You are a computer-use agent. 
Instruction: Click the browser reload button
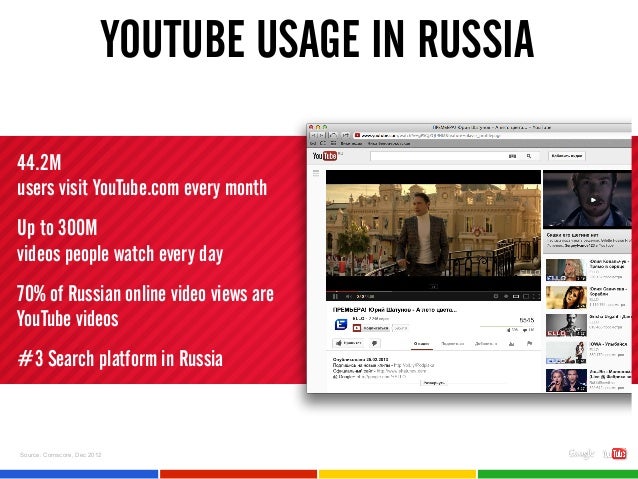pos(333,135)
